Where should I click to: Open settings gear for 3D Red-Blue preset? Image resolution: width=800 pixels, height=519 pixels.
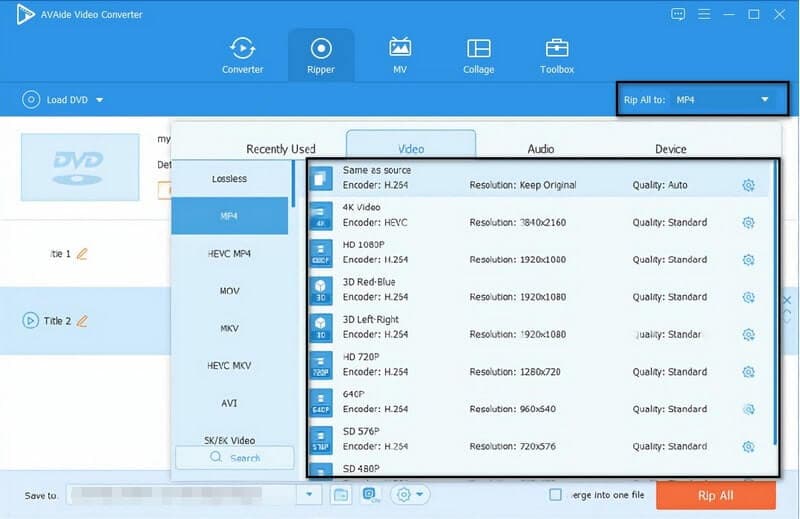748,297
